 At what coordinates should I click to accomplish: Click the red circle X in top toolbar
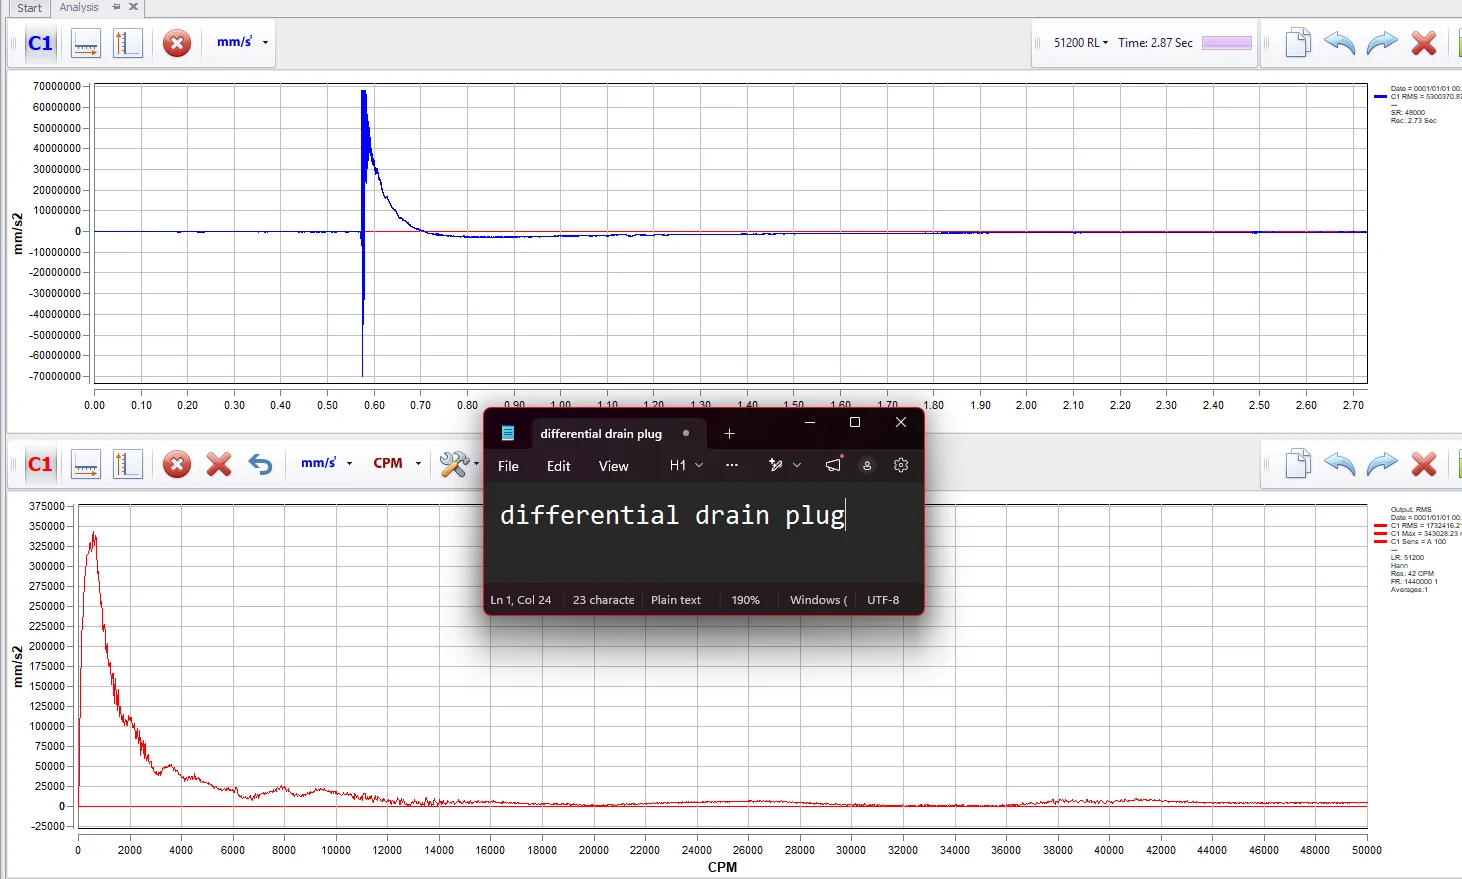coord(177,43)
